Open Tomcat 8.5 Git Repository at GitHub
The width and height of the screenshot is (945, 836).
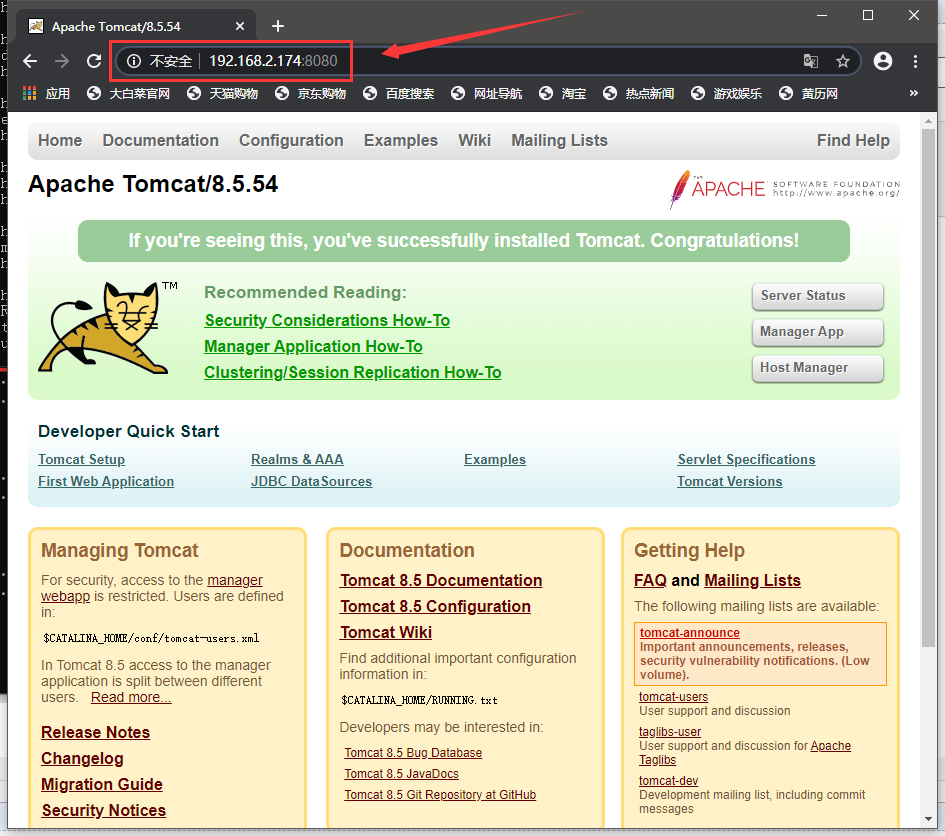click(440, 795)
